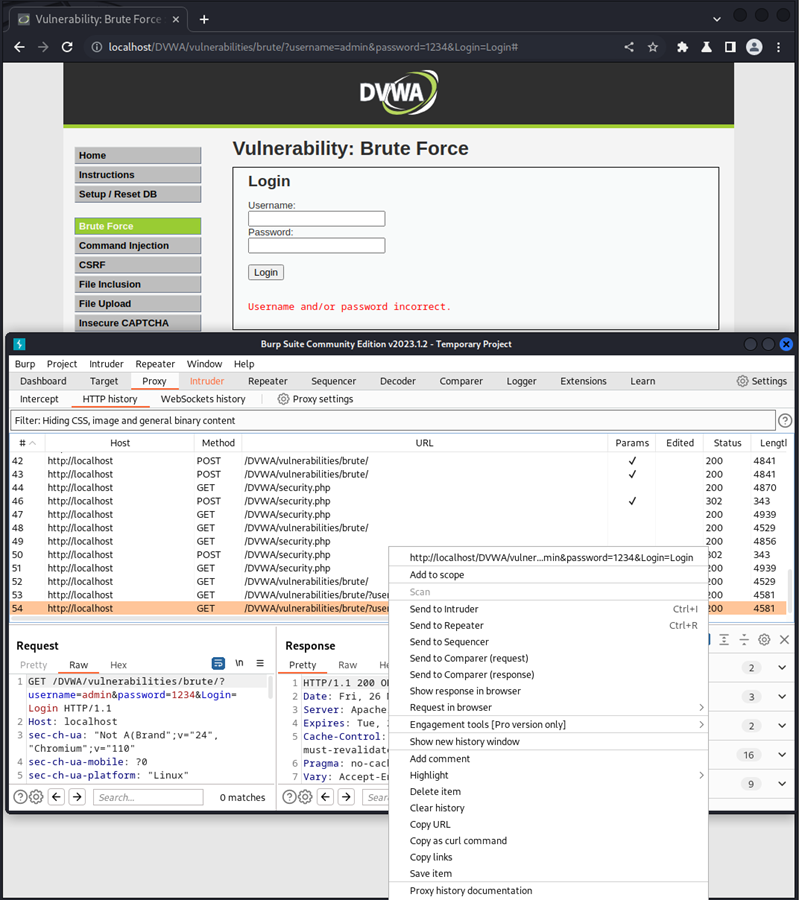Open Response search settings gear
Image resolution: width=799 pixels, height=900 pixels.
(305, 797)
